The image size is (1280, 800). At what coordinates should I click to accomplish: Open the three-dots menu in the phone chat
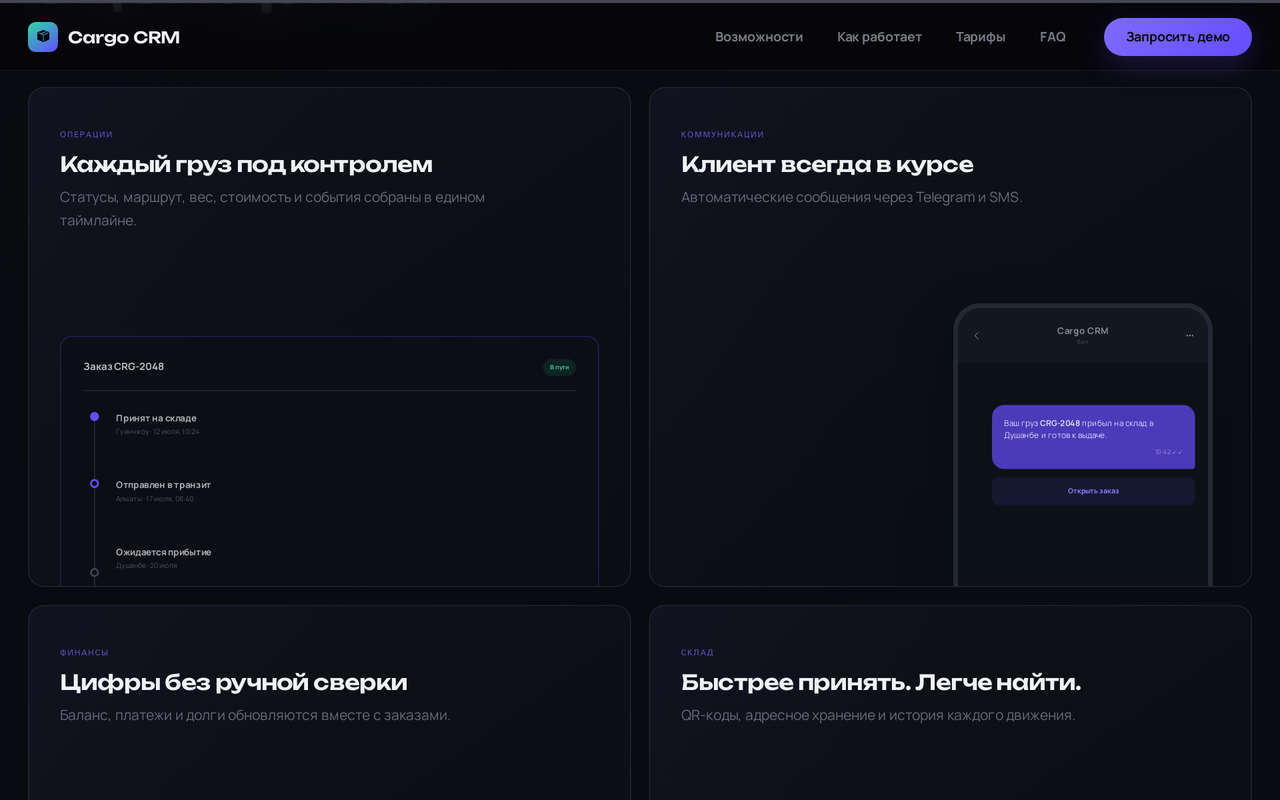pyautogui.click(x=1189, y=335)
